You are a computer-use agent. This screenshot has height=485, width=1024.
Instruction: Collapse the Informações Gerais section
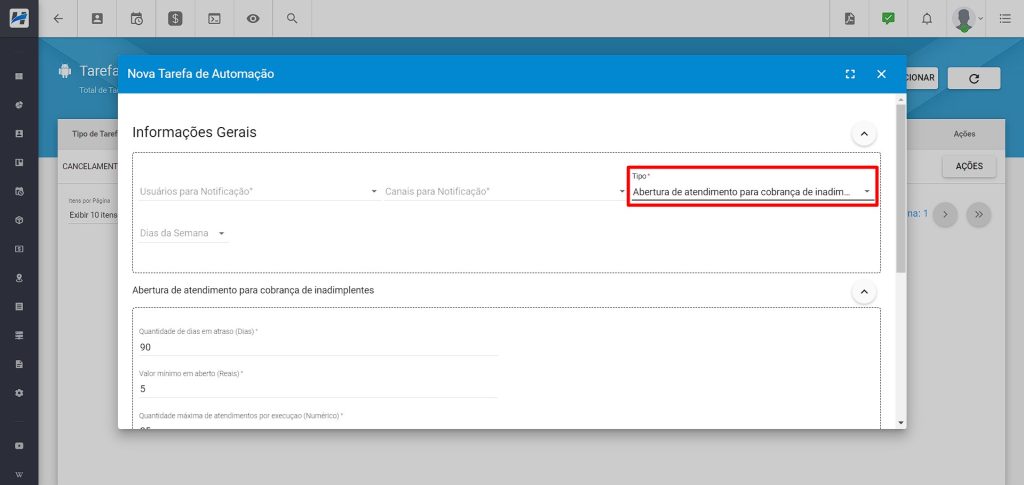(862, 133)
